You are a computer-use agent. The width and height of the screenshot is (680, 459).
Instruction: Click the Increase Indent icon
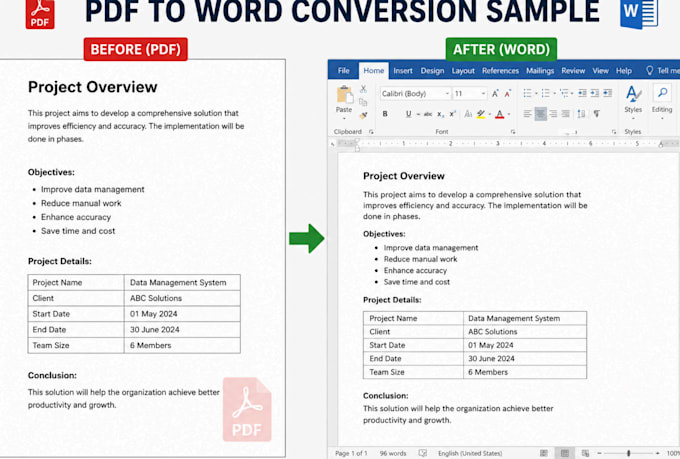(x=595, y=93)
